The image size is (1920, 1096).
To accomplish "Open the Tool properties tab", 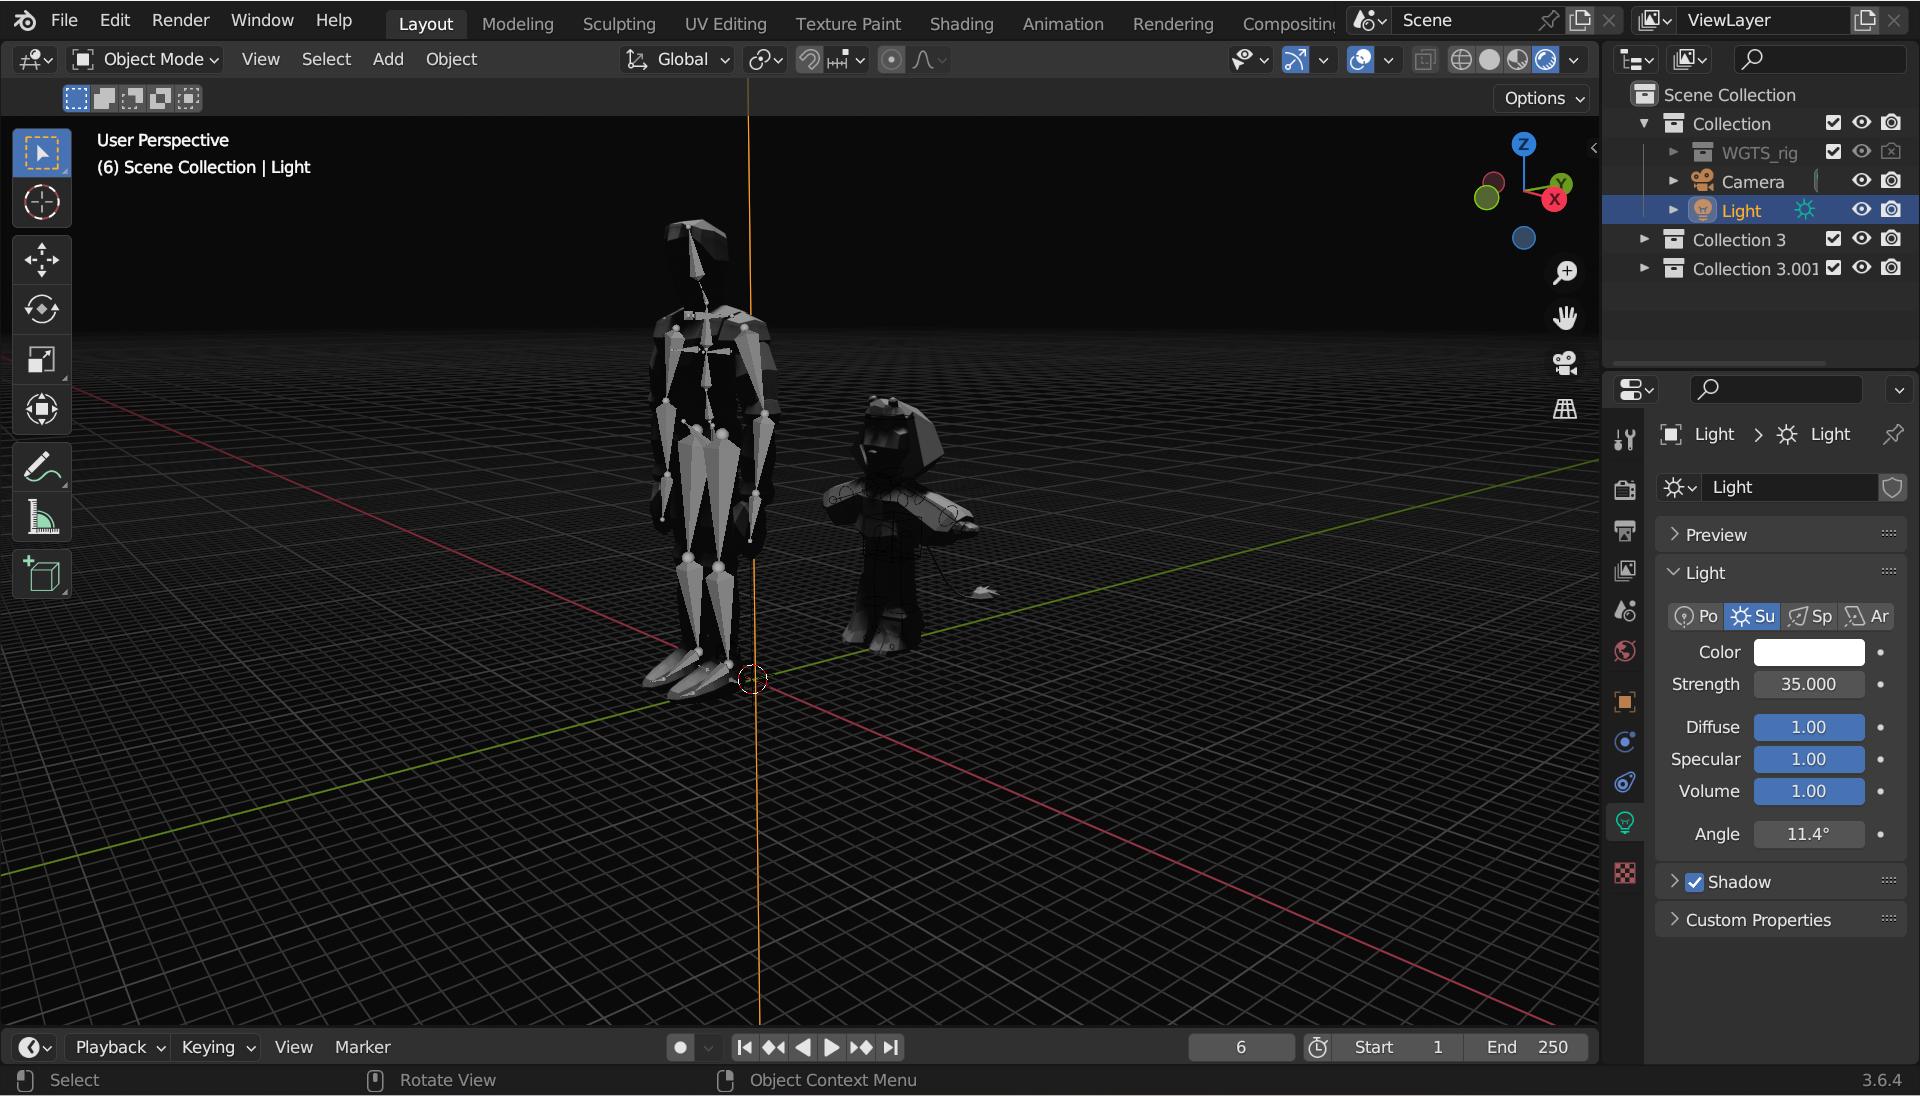I will point(1625,440).
